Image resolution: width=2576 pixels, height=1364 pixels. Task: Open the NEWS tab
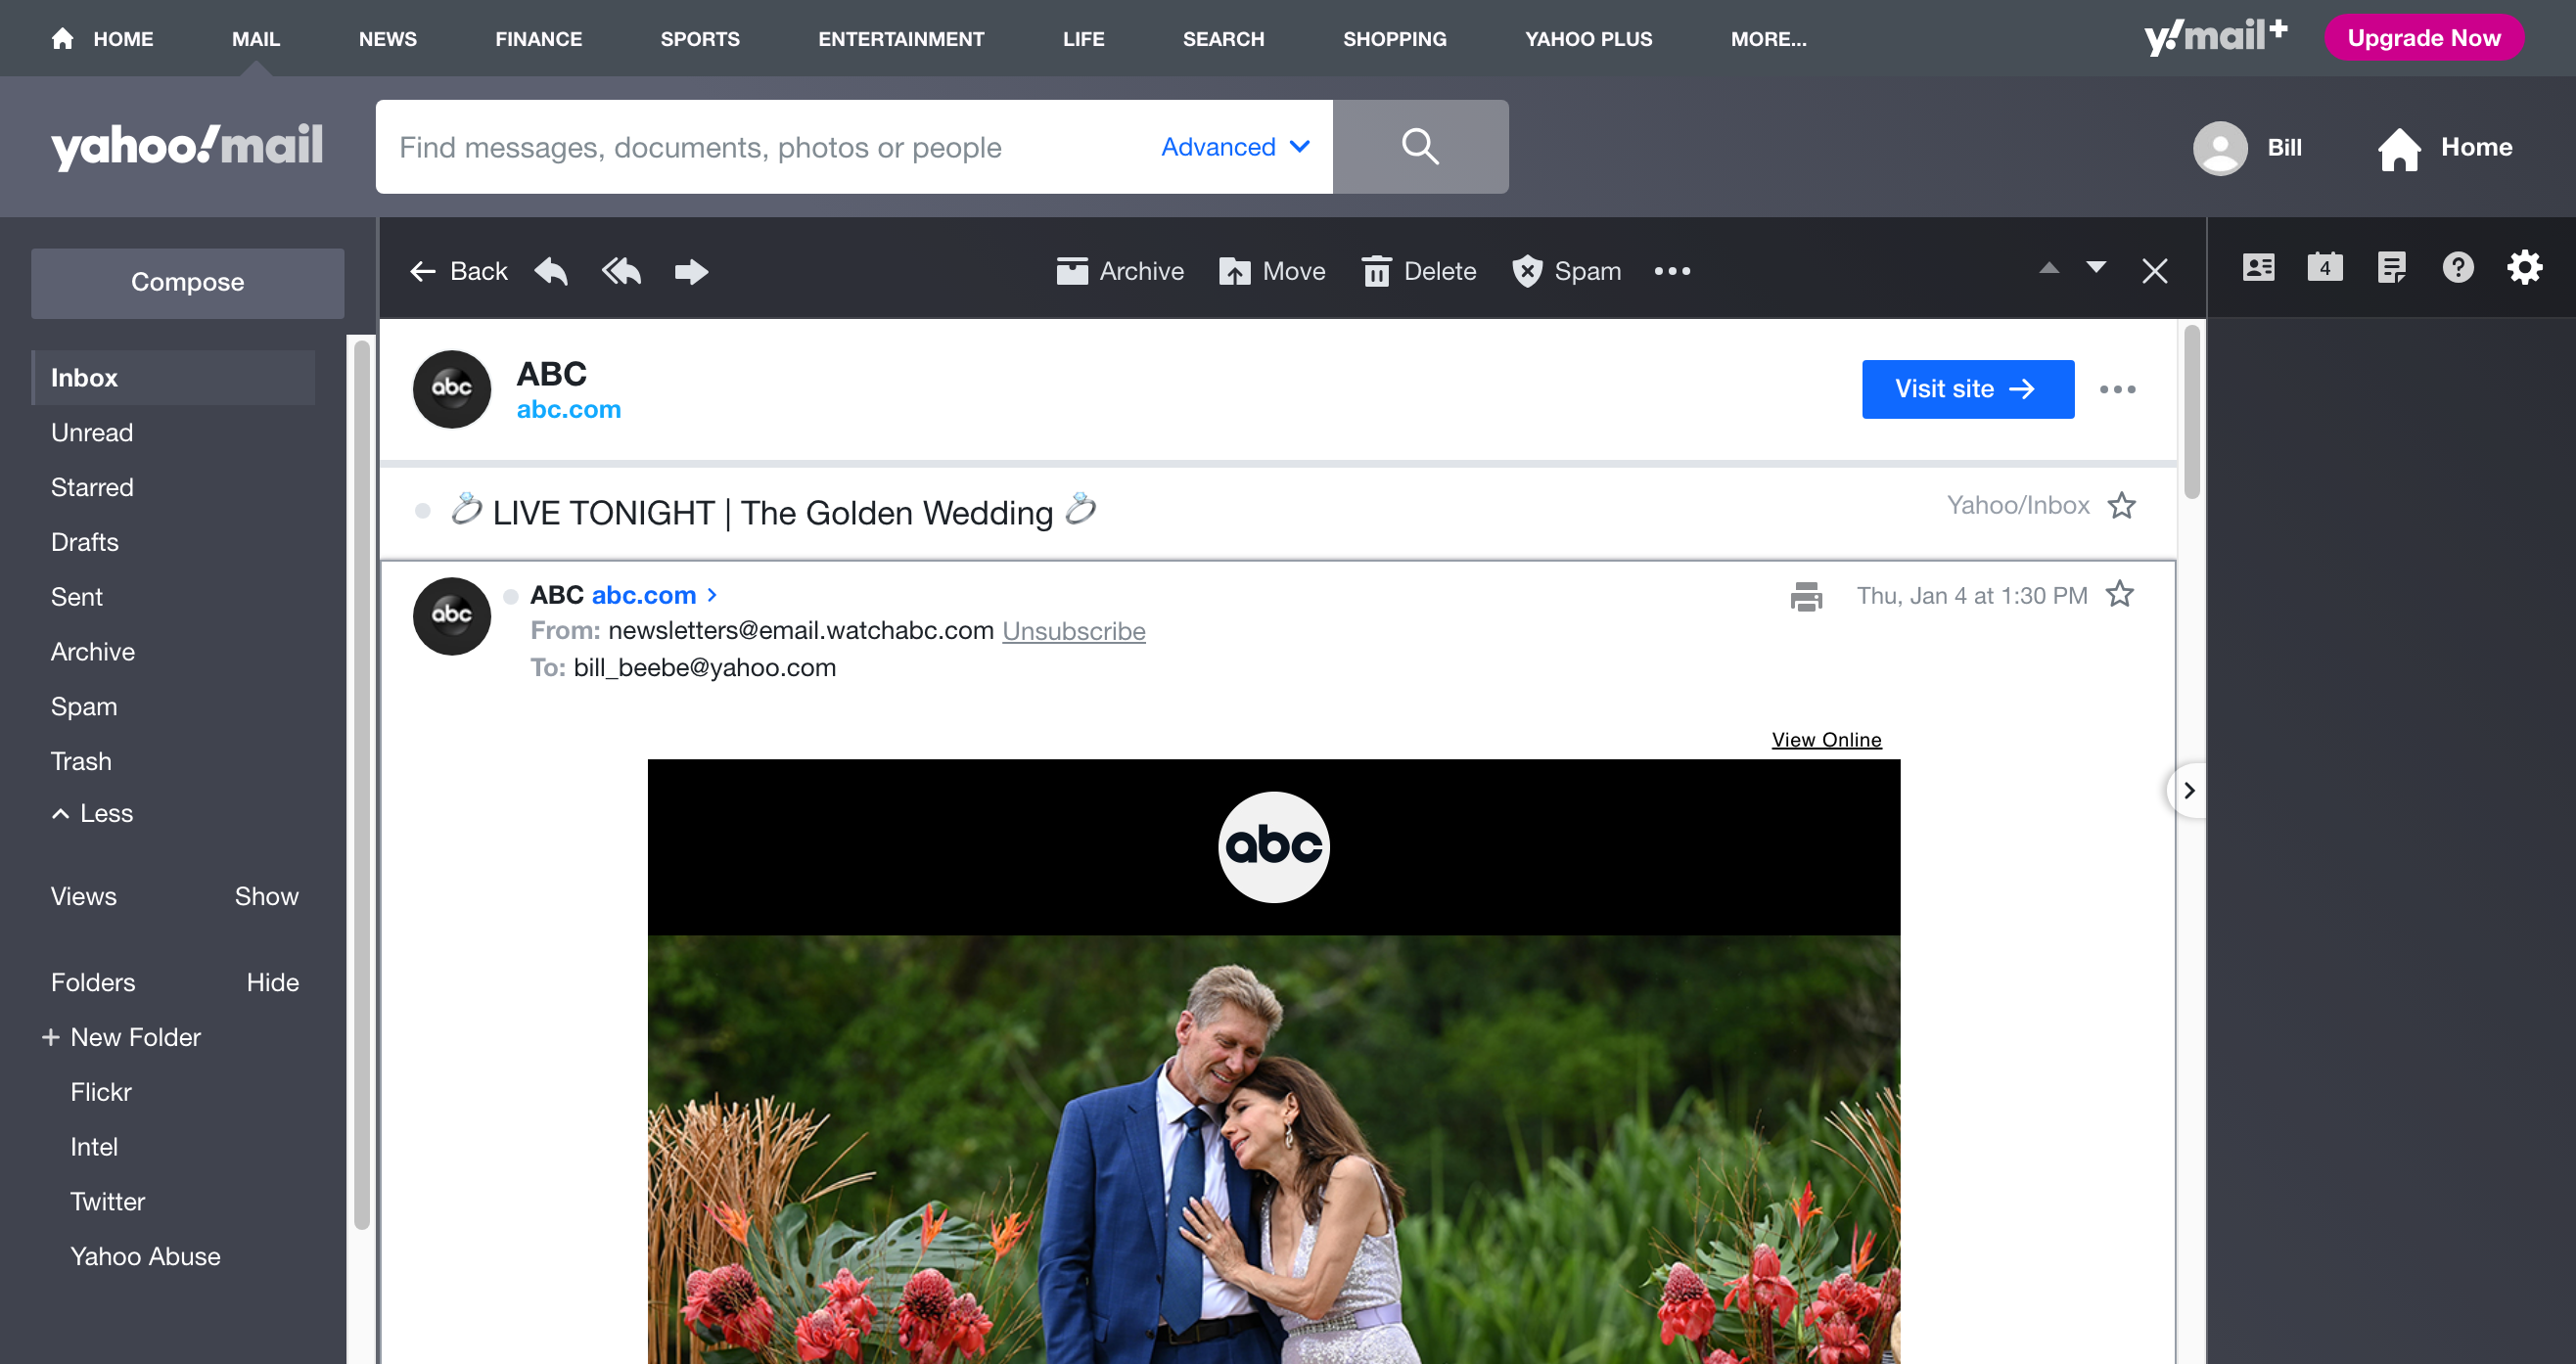tap(388, 39)
